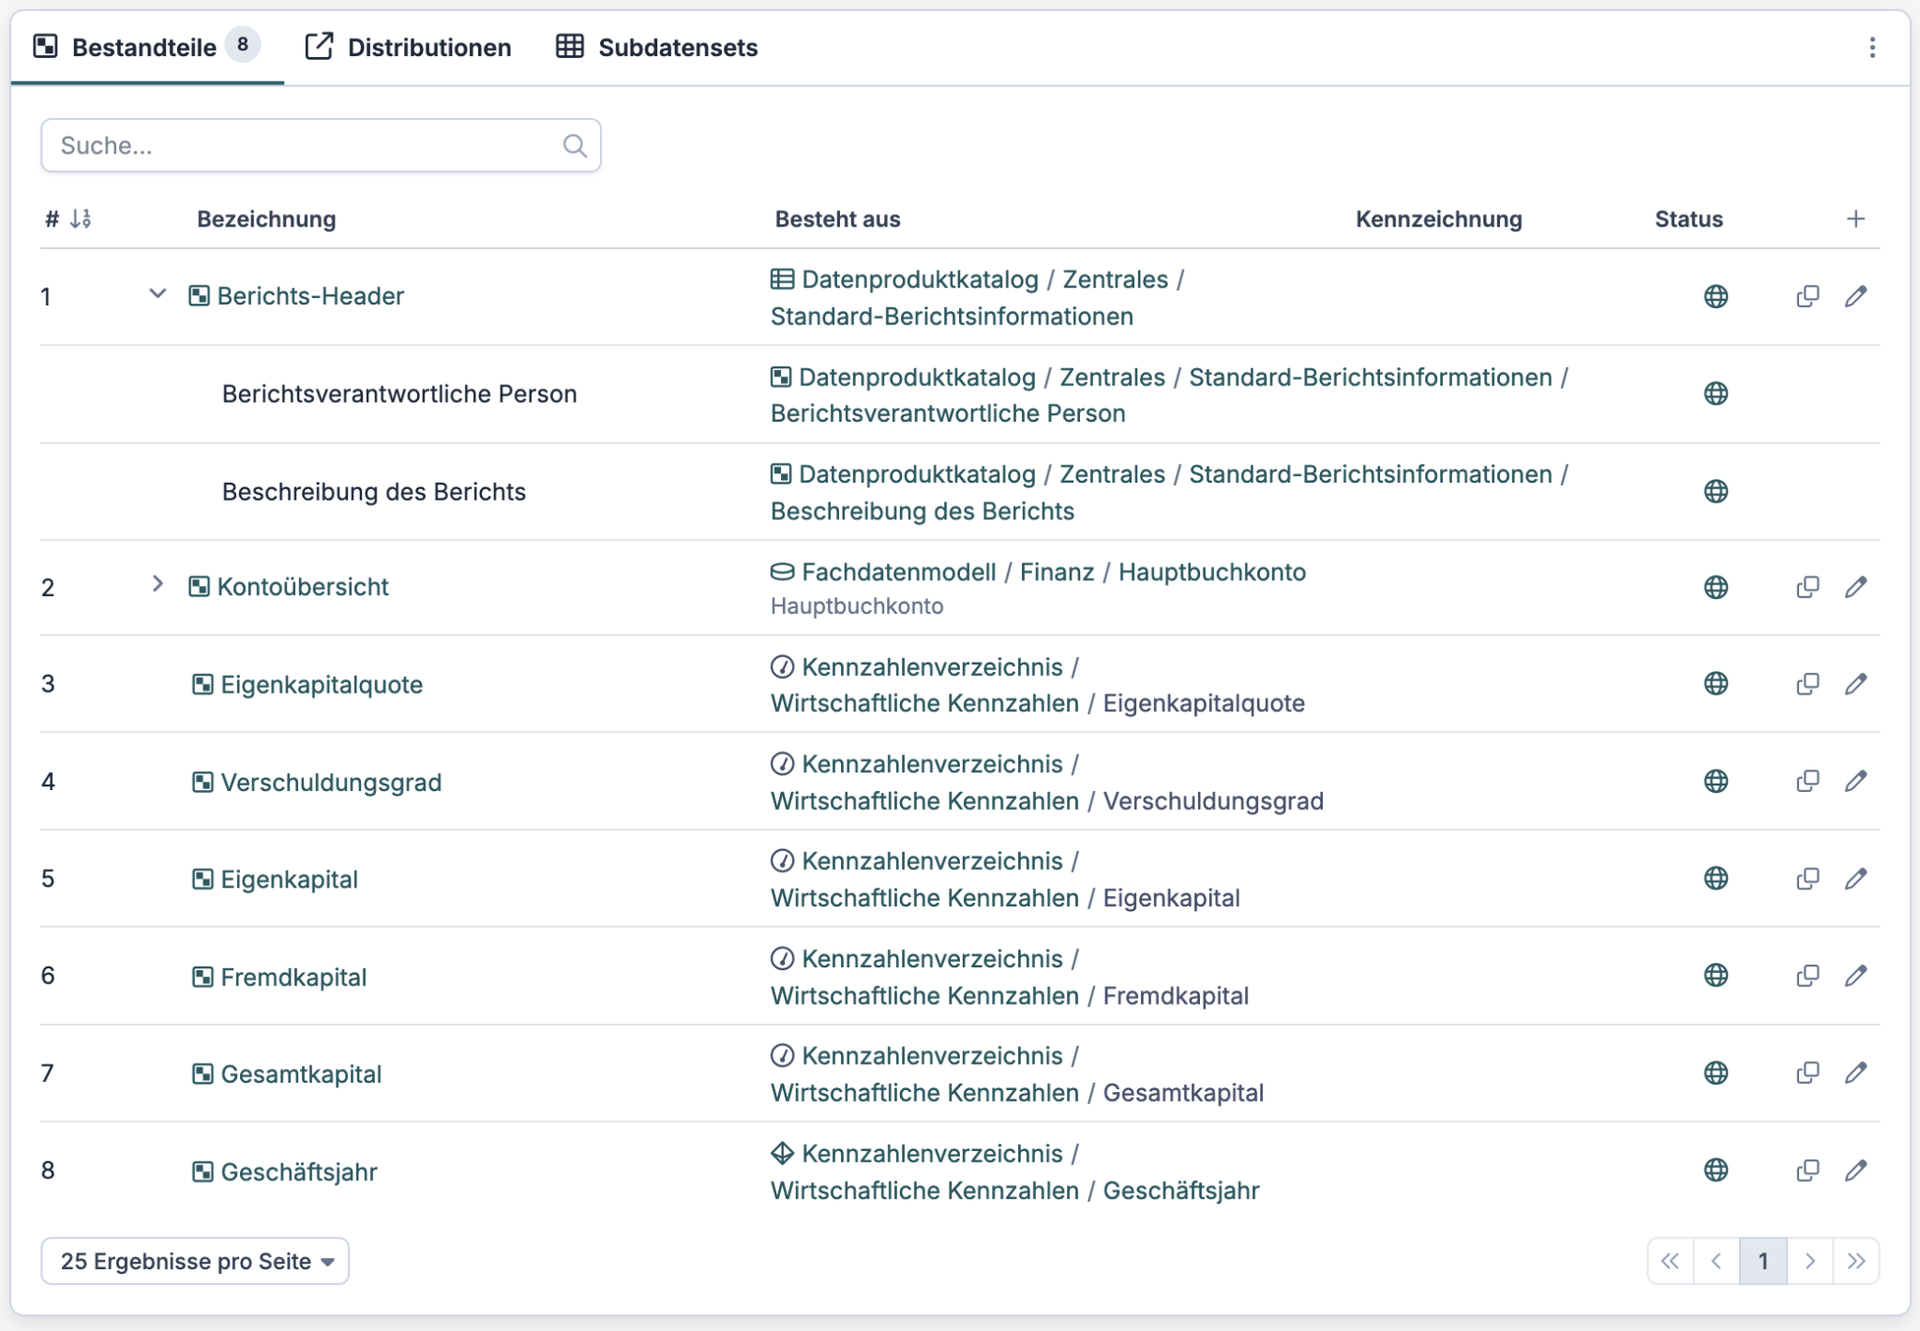Open the three-dot options menu
This screenshot has height=1331, width=1920.
pos(1872,47)
